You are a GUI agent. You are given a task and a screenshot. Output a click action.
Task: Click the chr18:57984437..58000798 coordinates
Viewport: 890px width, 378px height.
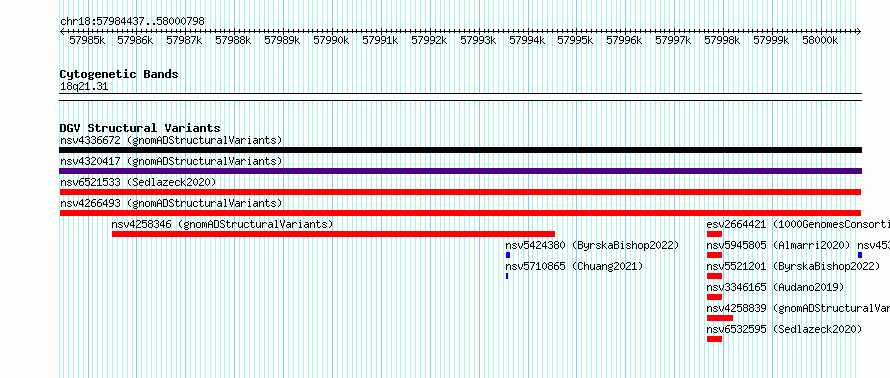(132, 21)
